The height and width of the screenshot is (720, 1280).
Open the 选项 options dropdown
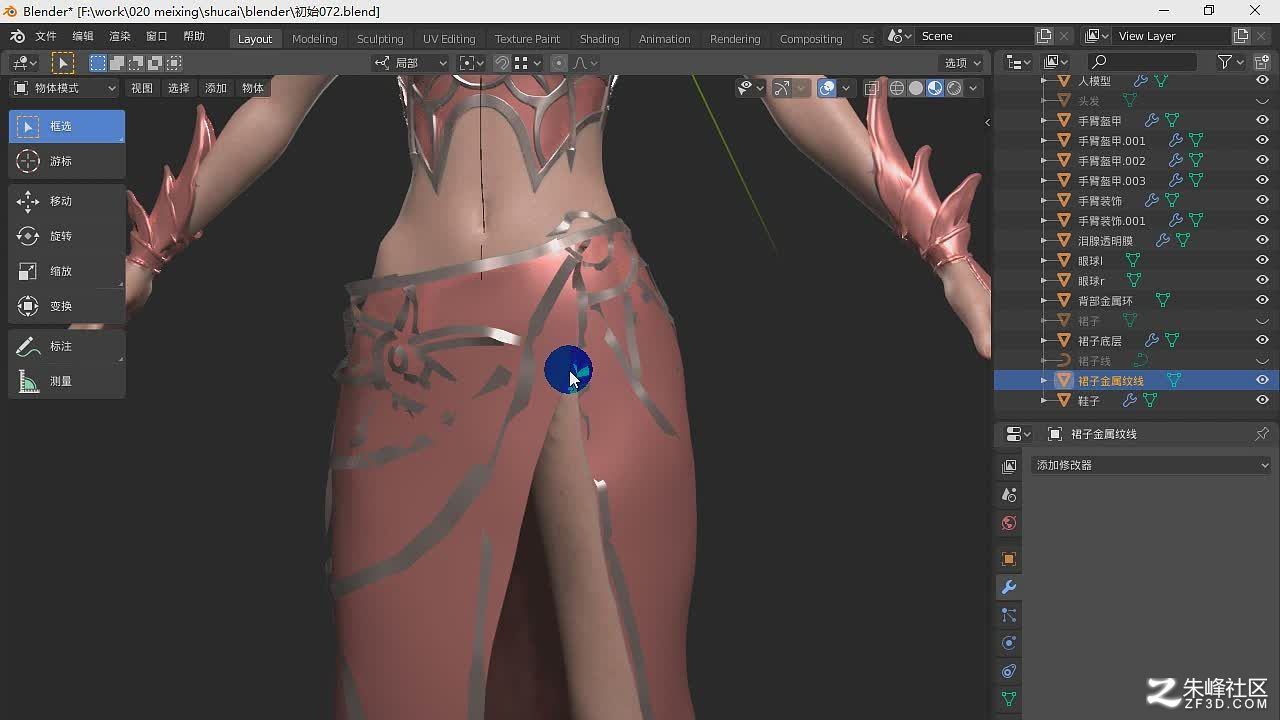coord(963,63)
